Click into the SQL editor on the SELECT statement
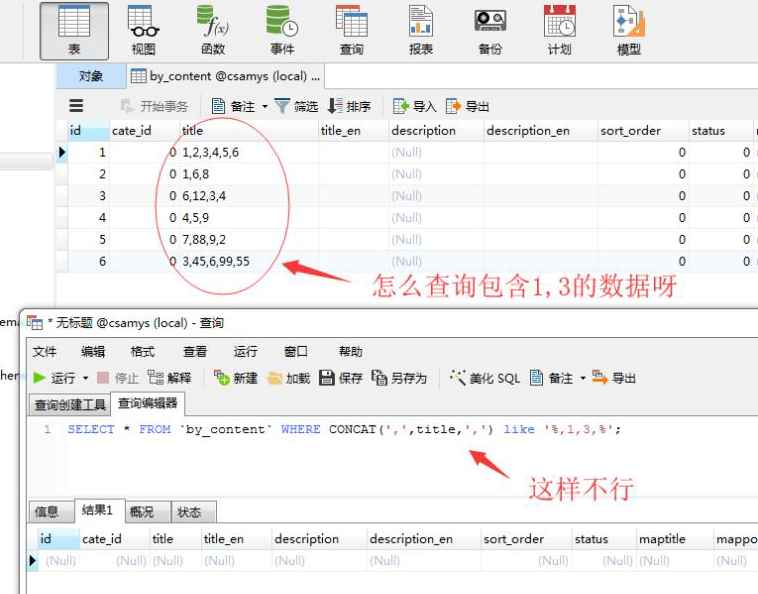 click(x=343, y=429)
